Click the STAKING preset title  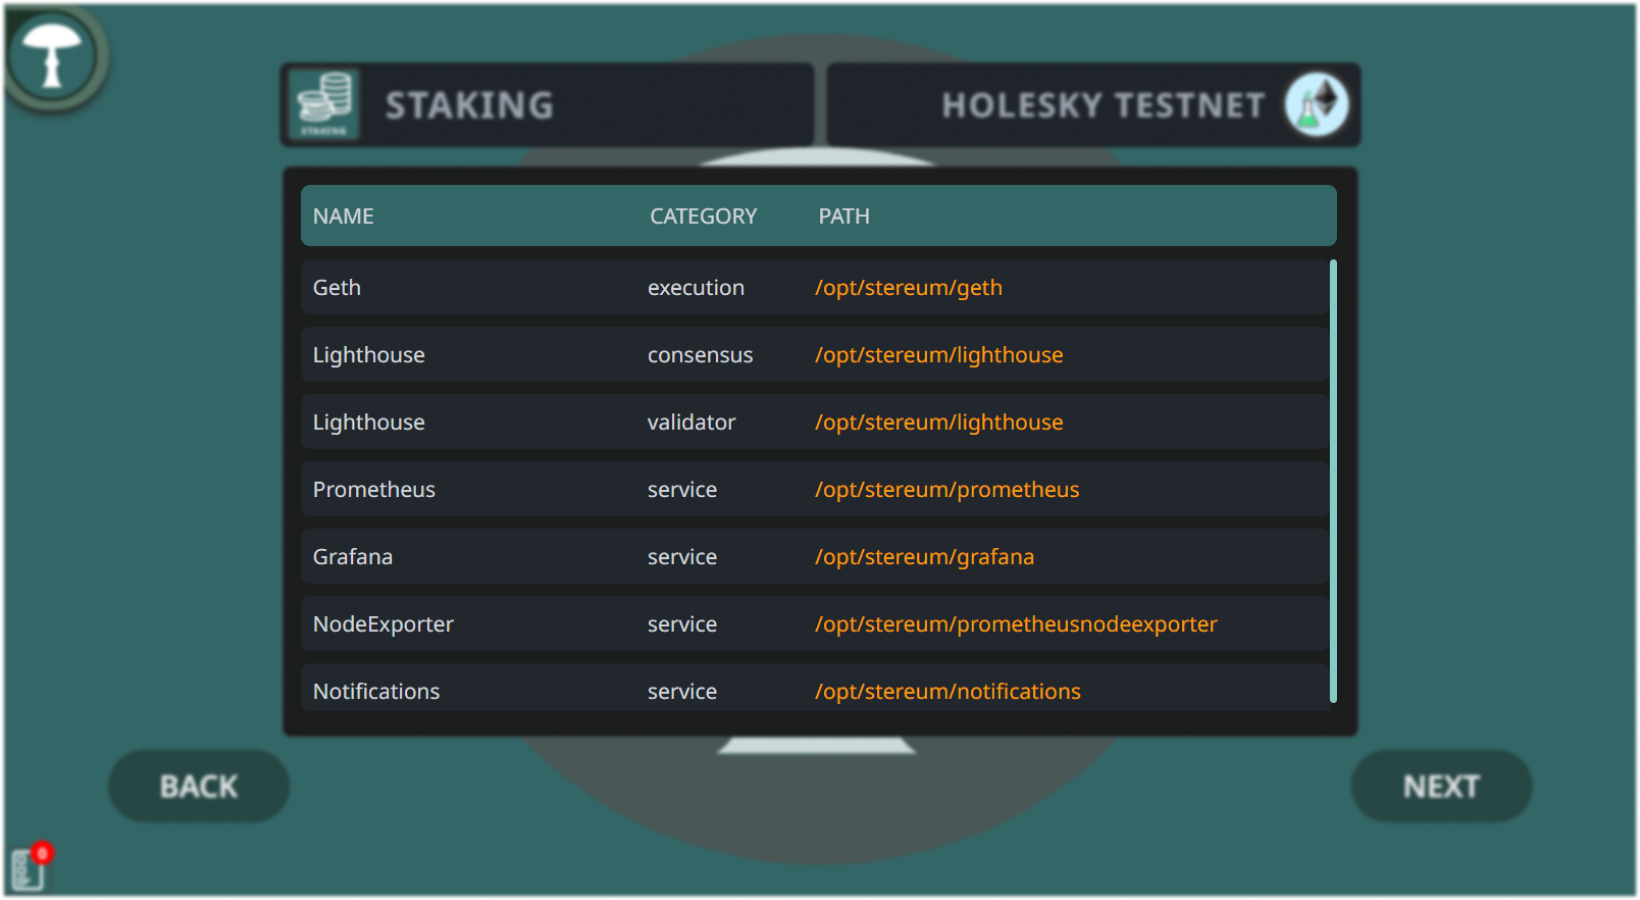point(469,105)
